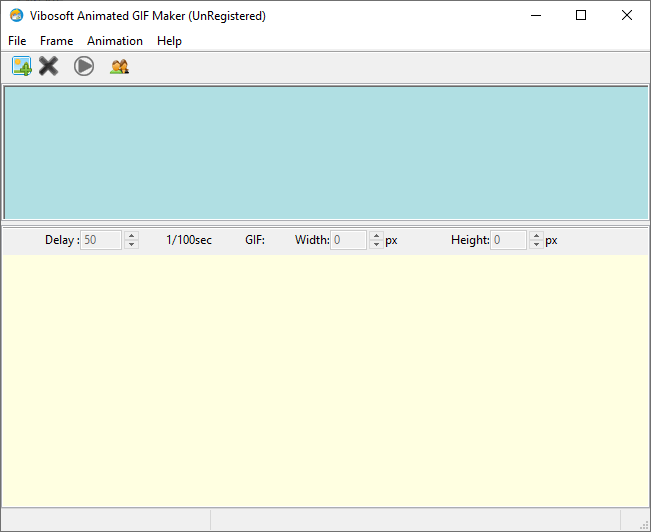Click the two-people toolbar icon
The height and width of the screenshot is (532, 651).
[x=120, y=66]
